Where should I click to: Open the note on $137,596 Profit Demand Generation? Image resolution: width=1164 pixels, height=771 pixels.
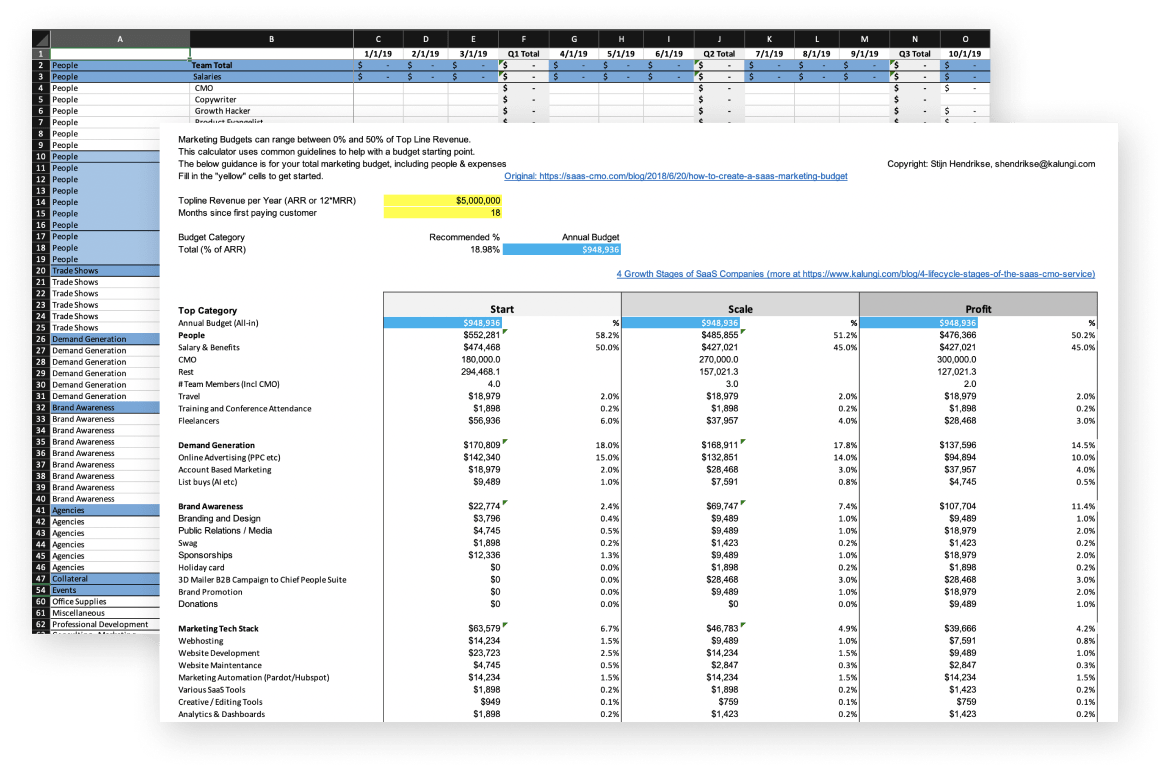(x=981, y=440)
